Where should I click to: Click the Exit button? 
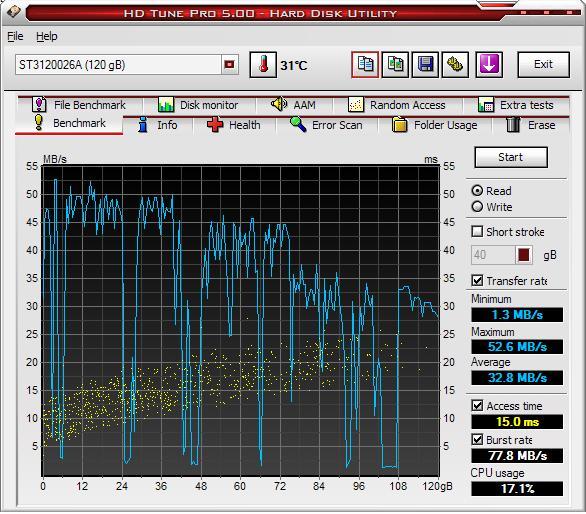[543, 65]
